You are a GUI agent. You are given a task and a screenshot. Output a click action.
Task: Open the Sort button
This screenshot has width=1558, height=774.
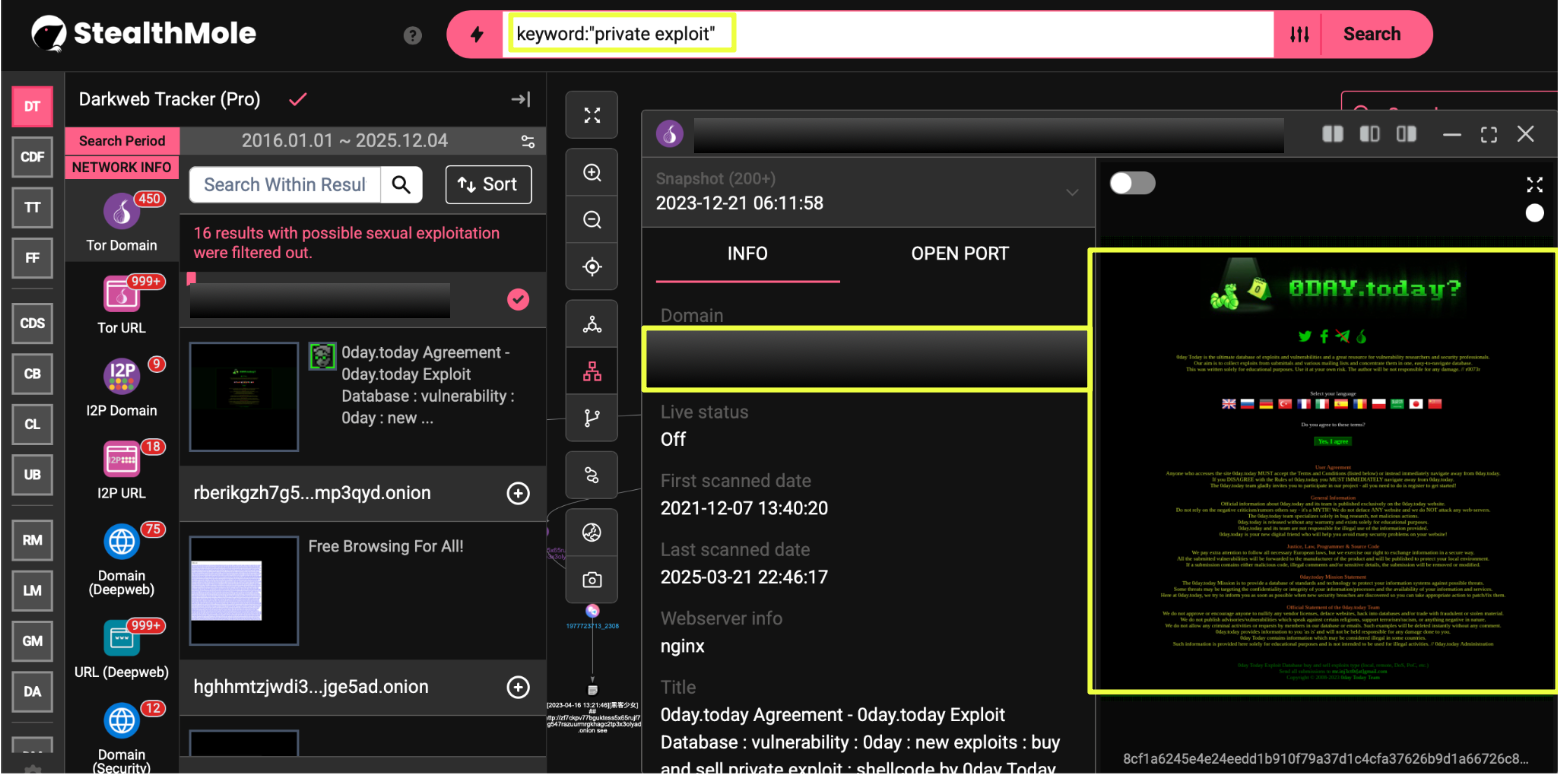(488, 184)
